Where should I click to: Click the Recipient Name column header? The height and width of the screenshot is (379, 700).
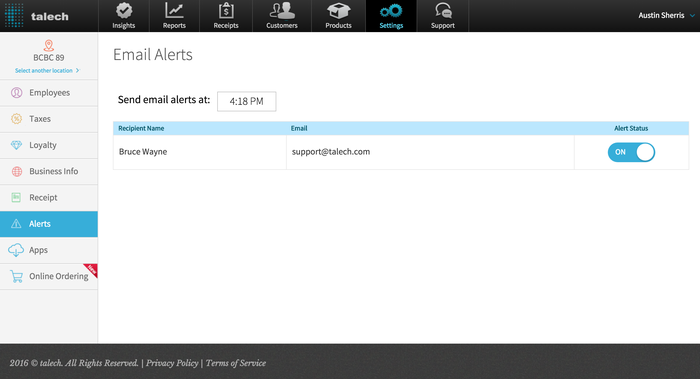tap(141, 128)
